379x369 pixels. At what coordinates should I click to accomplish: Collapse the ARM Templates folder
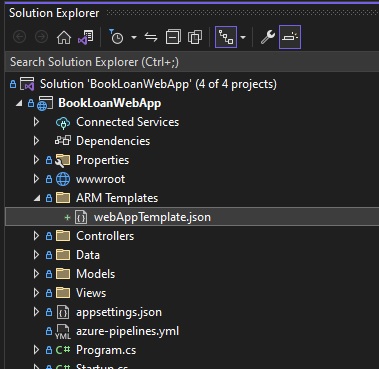coord(37,199)
